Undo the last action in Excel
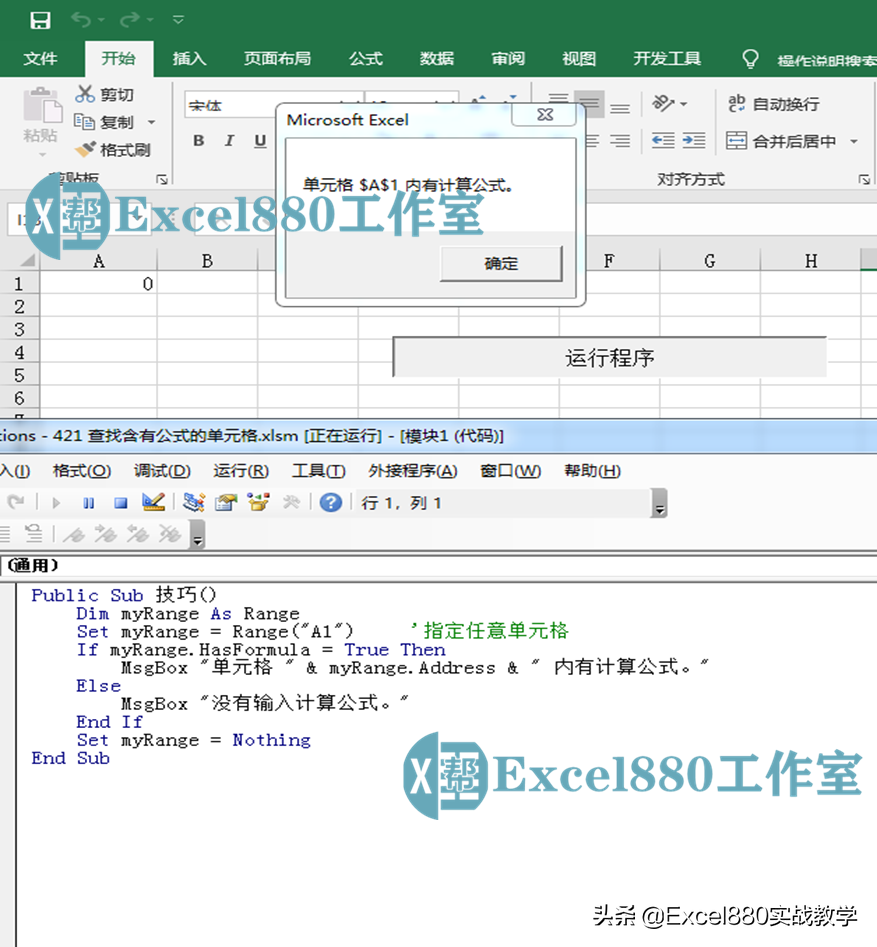The image size is (877, 947). pos(81,20)
